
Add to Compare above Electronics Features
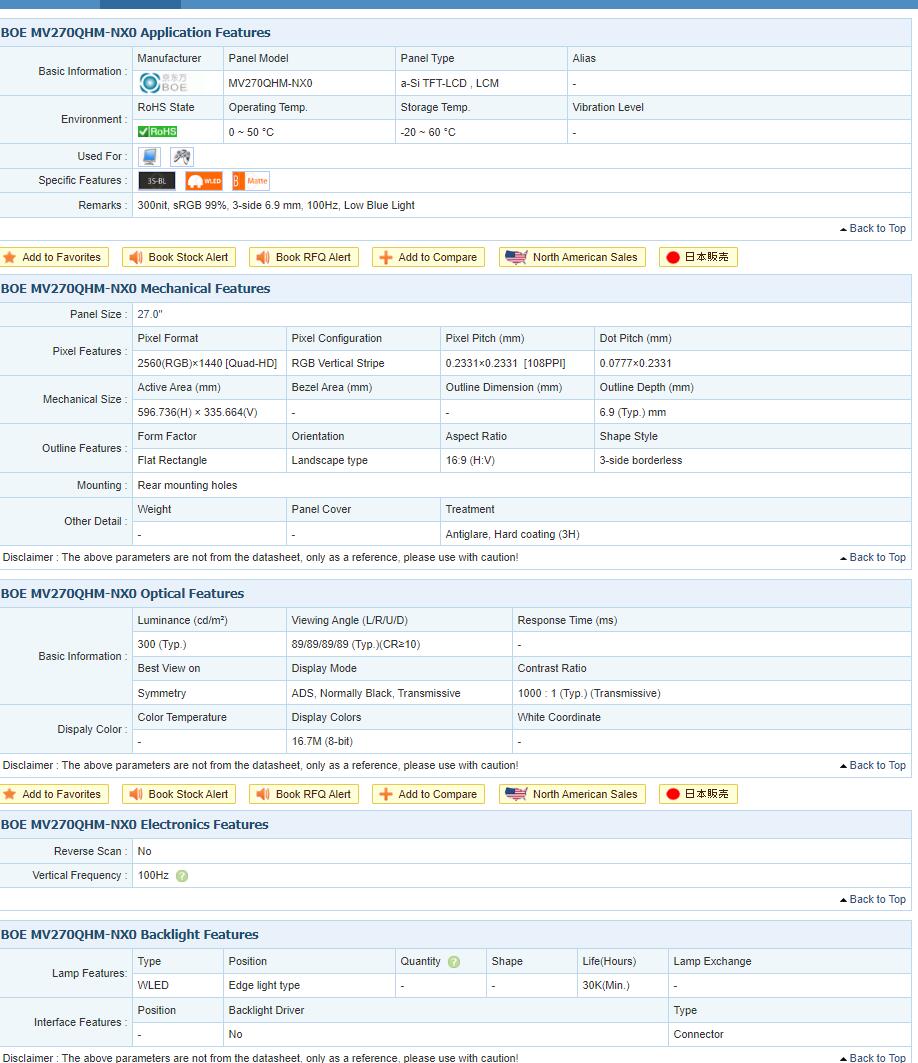coord(428,795)
